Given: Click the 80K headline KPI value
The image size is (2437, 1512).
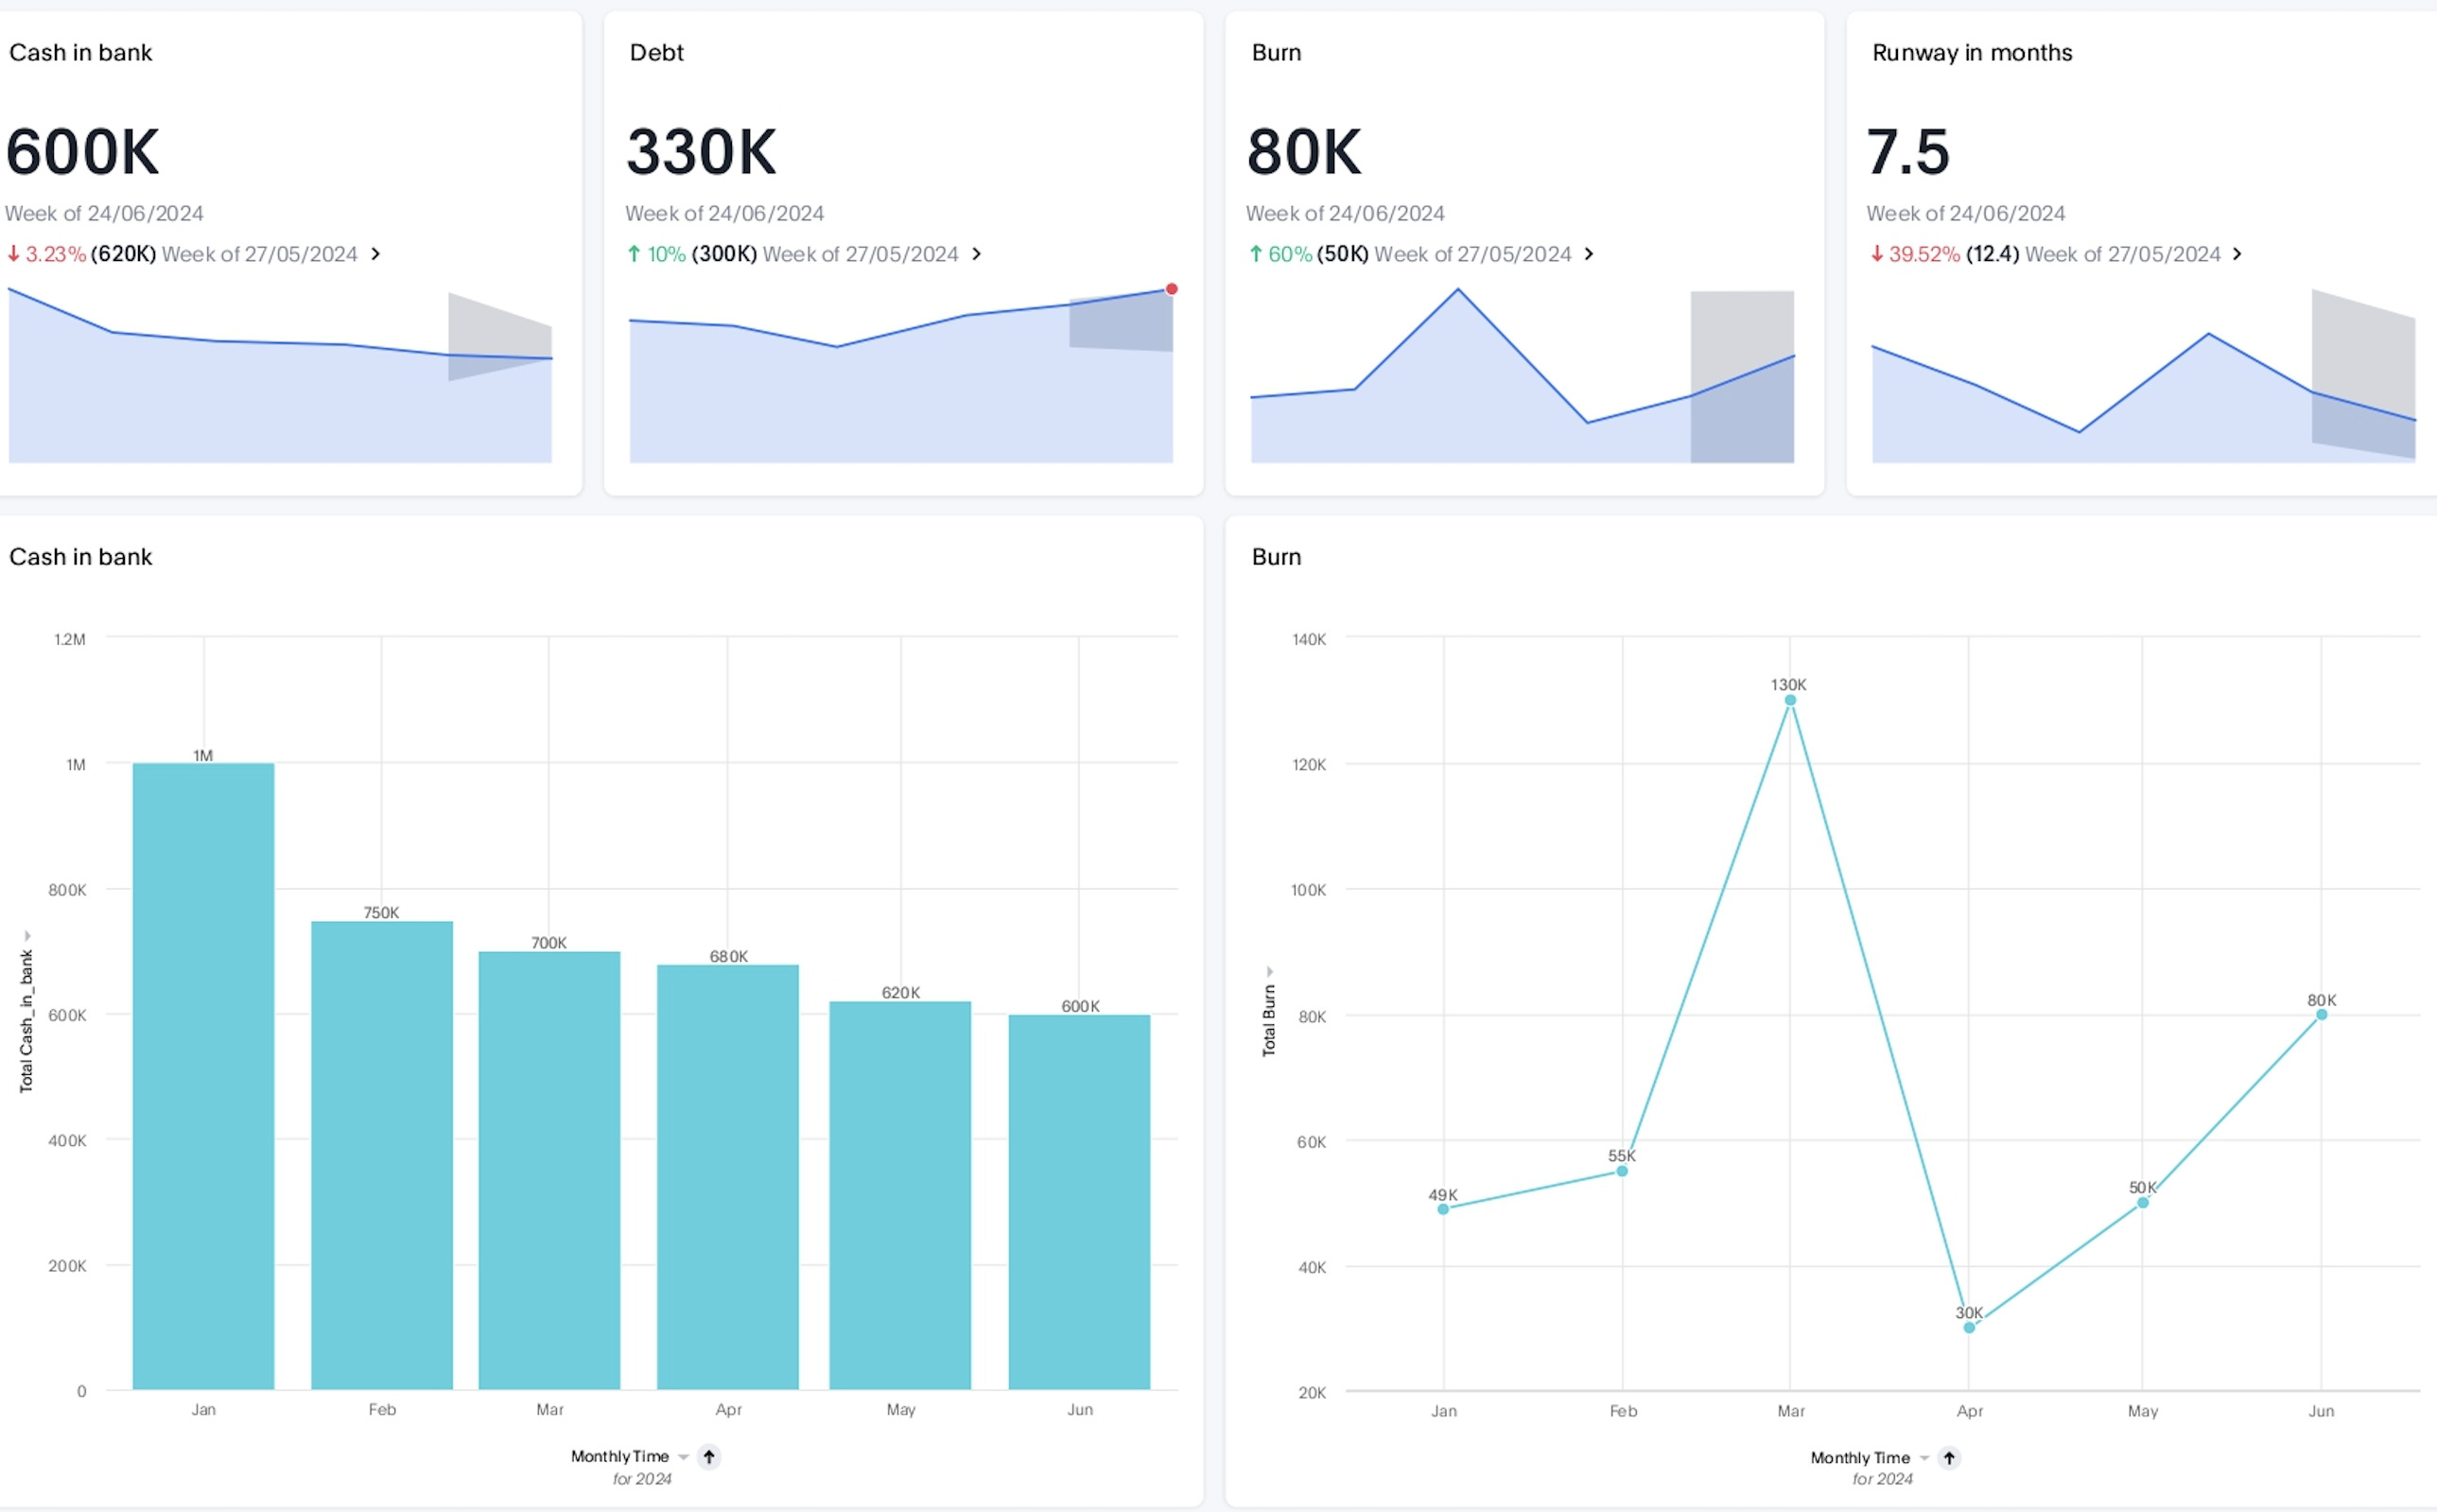Looking at the screenshot, I should [1304, 152].
